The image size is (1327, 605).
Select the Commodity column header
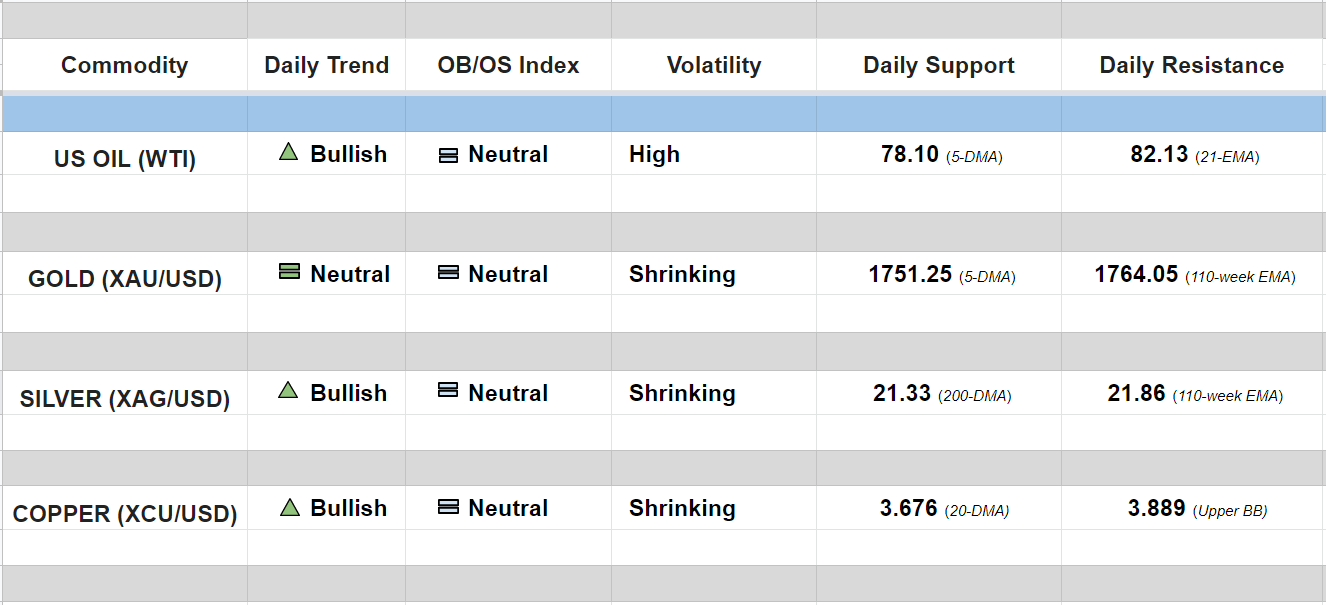click(124, 66)
